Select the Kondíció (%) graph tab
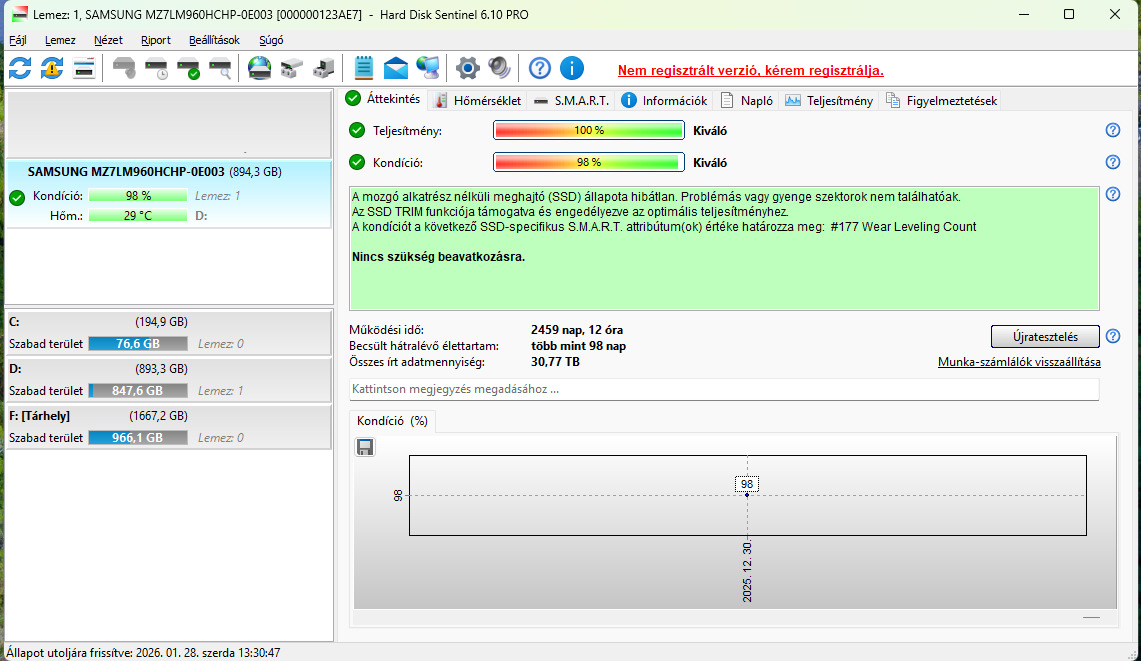This screenshot has width=1141, height=661. click(392, 421)
